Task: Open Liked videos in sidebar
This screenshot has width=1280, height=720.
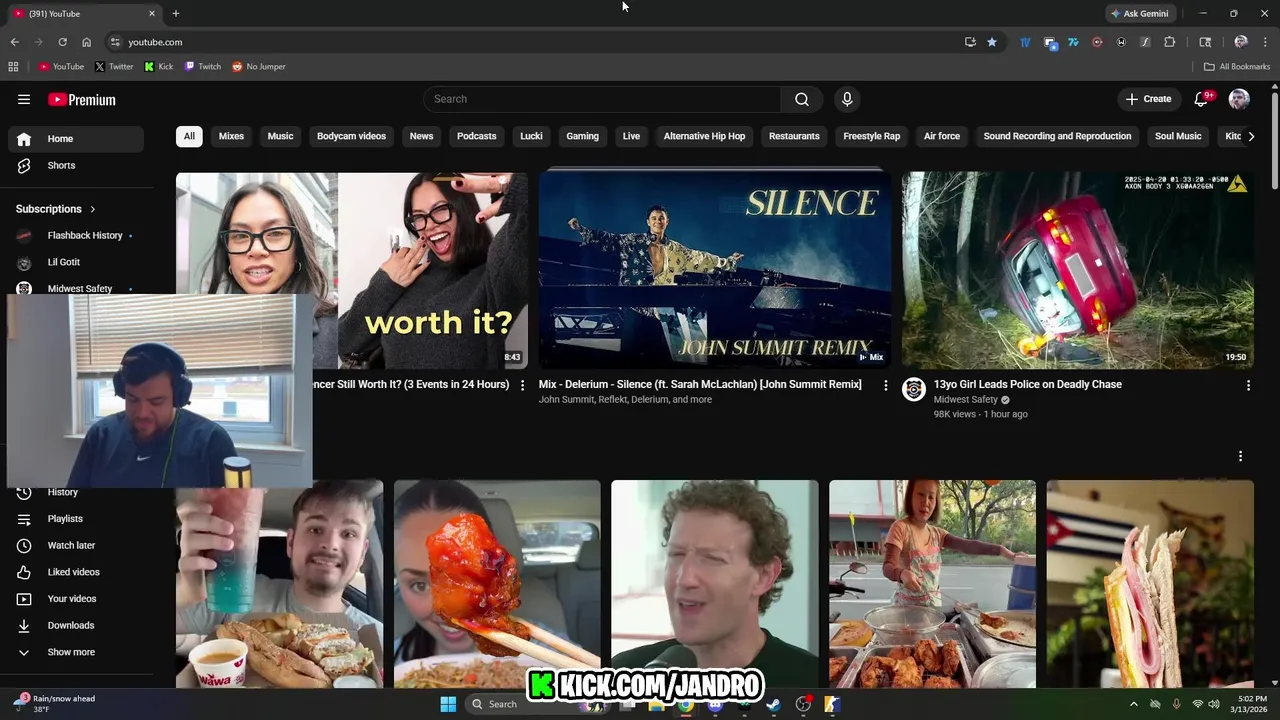Action: (x=76, y=572)
